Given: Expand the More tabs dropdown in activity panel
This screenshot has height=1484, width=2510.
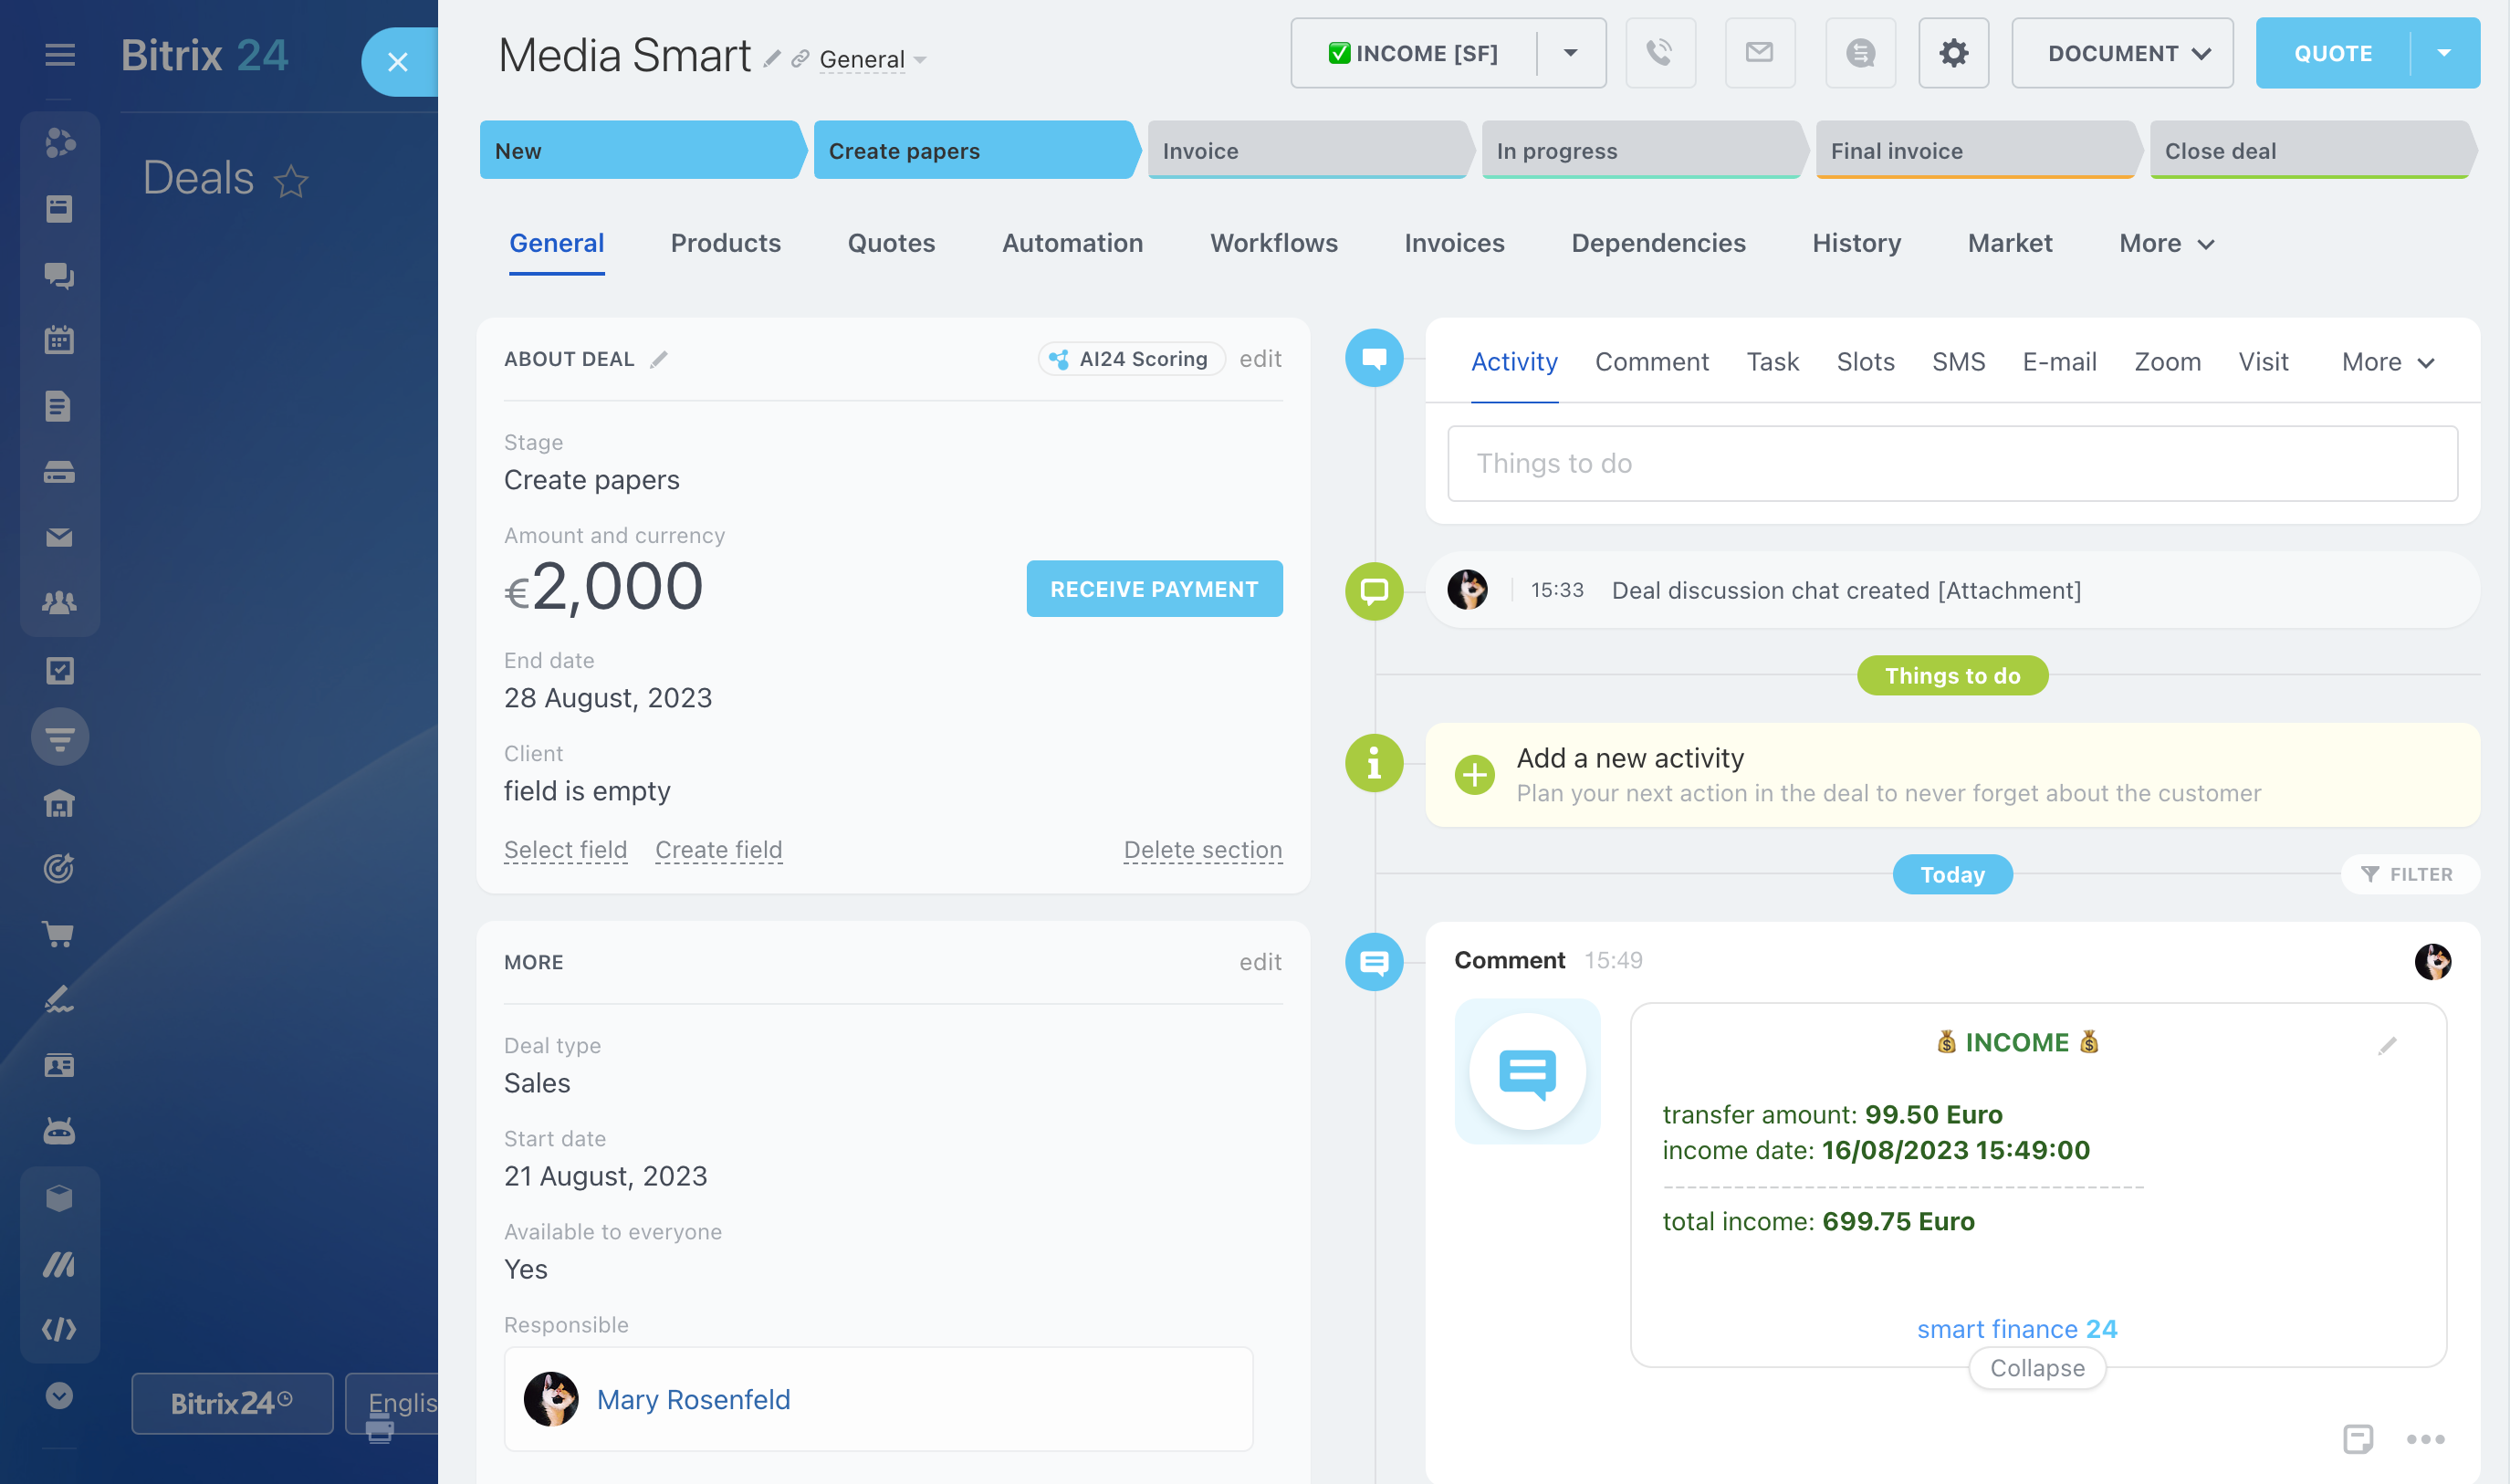Looking at the screenshot, I should (x=2387, y=362).
